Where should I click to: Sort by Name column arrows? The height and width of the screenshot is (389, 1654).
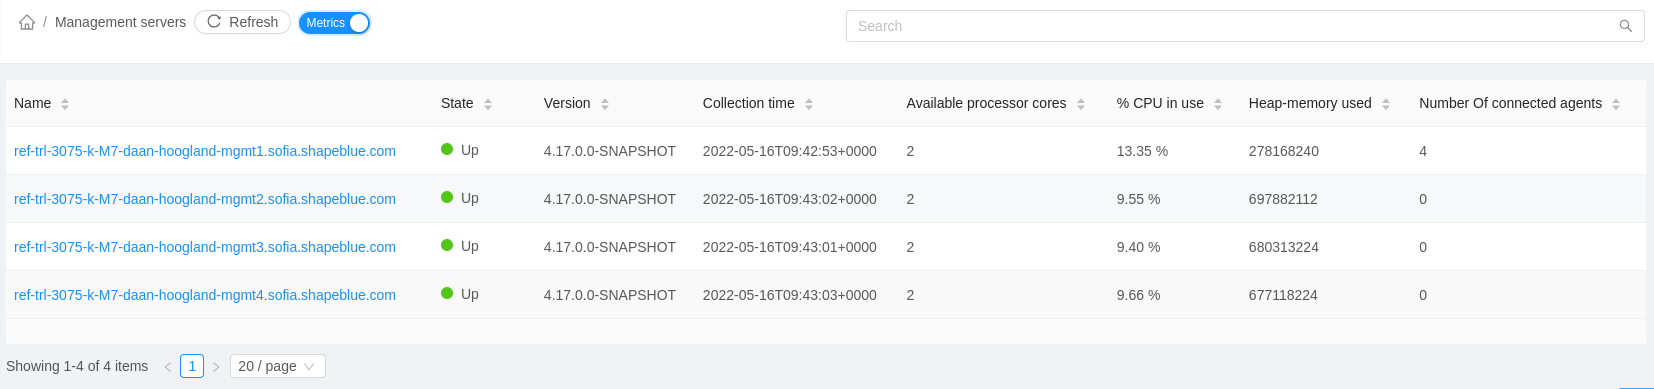click(x=65, y=104)
